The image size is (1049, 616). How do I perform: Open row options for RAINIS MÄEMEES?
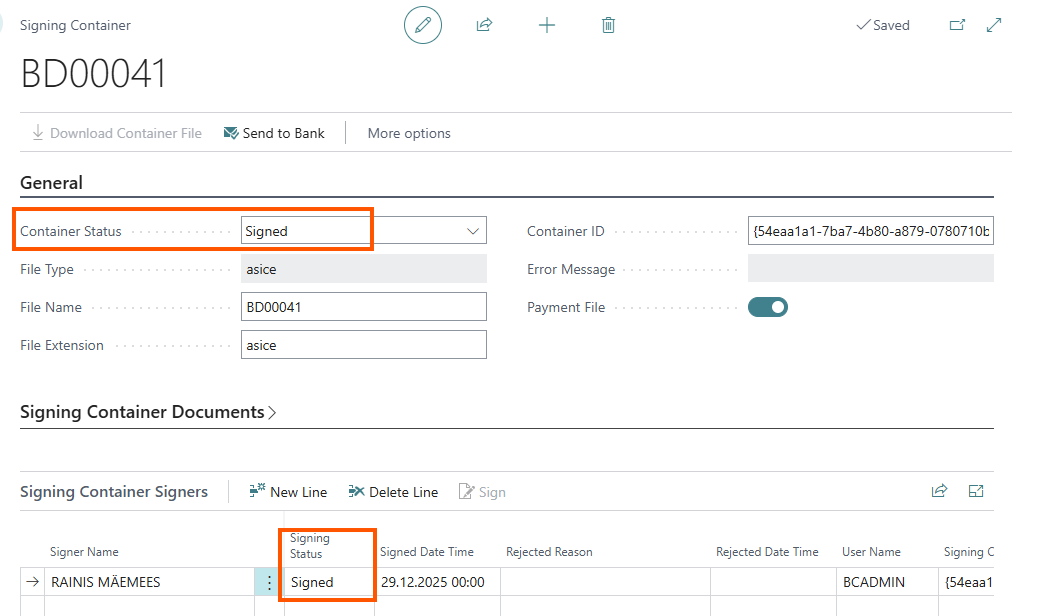pyautogui.click(x=268, y=582)
